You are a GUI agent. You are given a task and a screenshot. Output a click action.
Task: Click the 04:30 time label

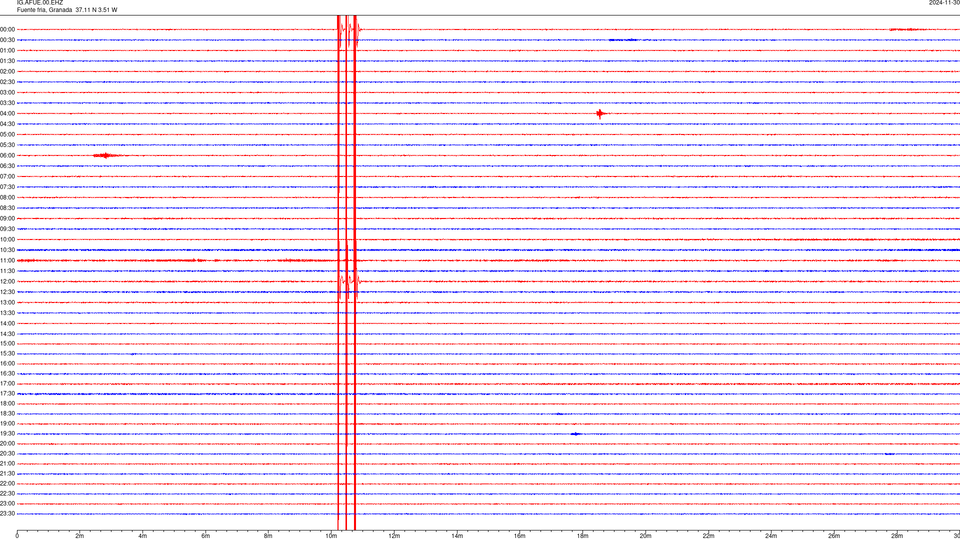point(7,124)
